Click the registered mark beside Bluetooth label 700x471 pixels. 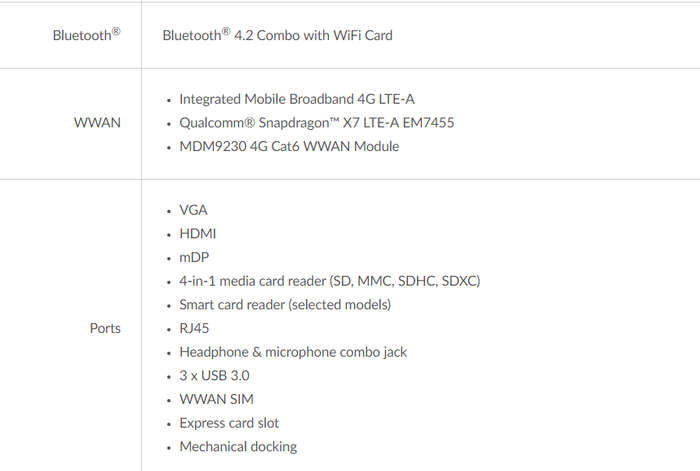116,31
